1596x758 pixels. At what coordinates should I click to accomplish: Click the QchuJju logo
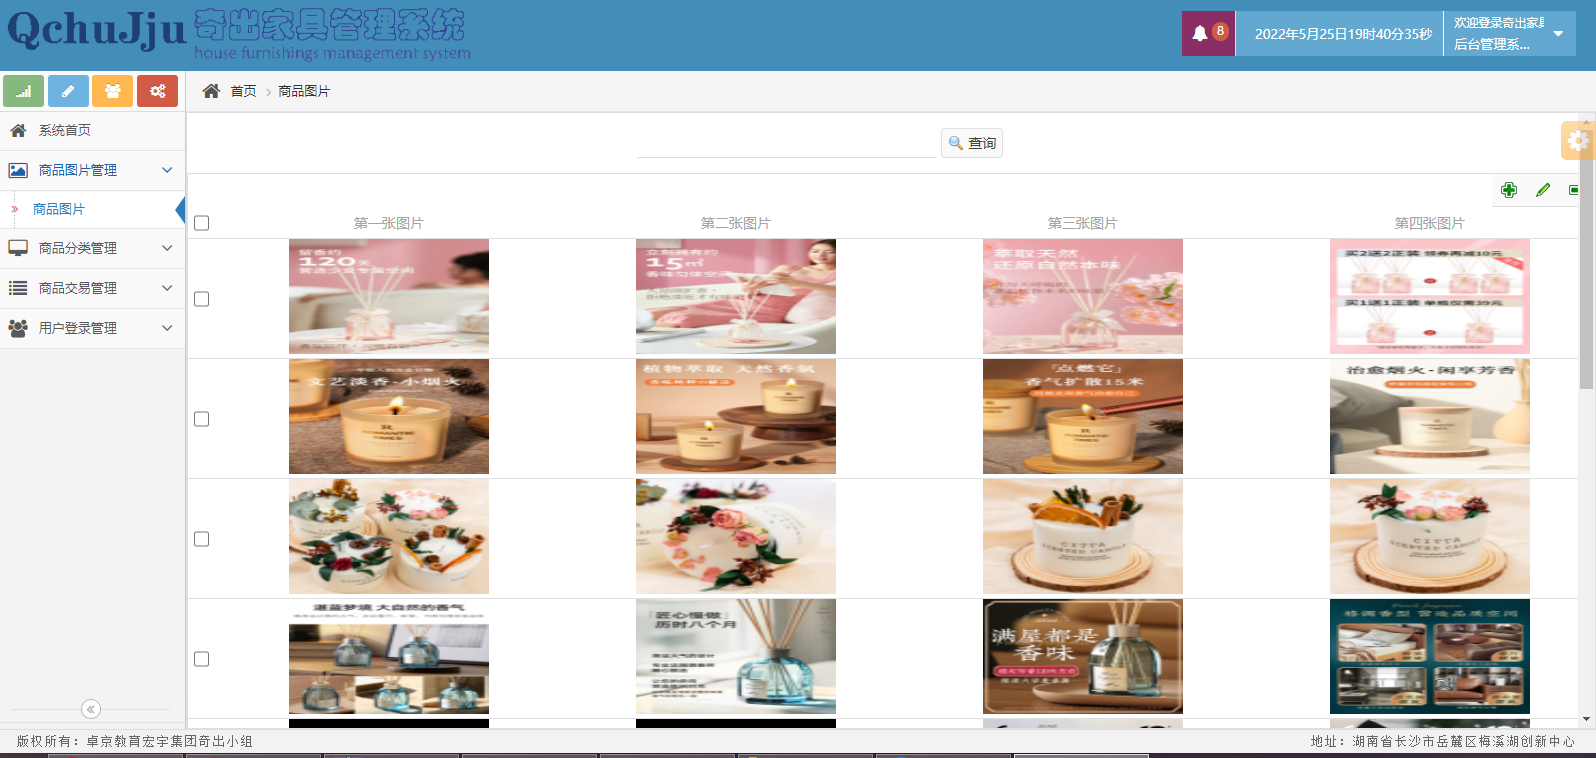pyautogui.click(x=97, y=30)
